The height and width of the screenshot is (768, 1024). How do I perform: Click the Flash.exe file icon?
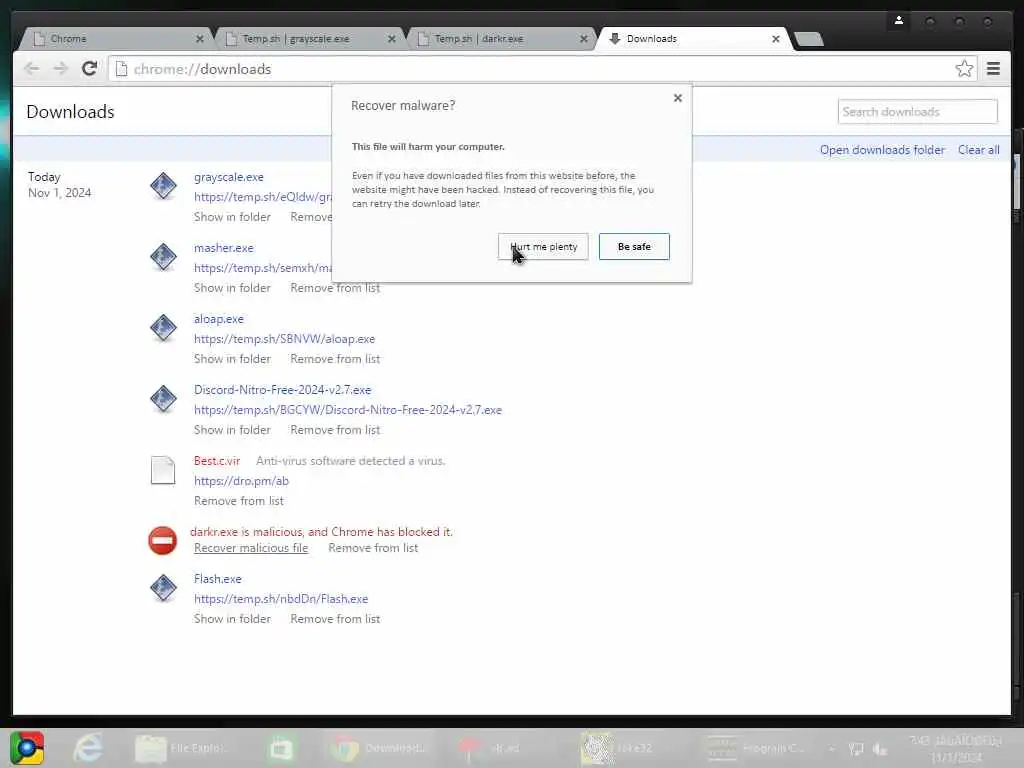(163, 588)
